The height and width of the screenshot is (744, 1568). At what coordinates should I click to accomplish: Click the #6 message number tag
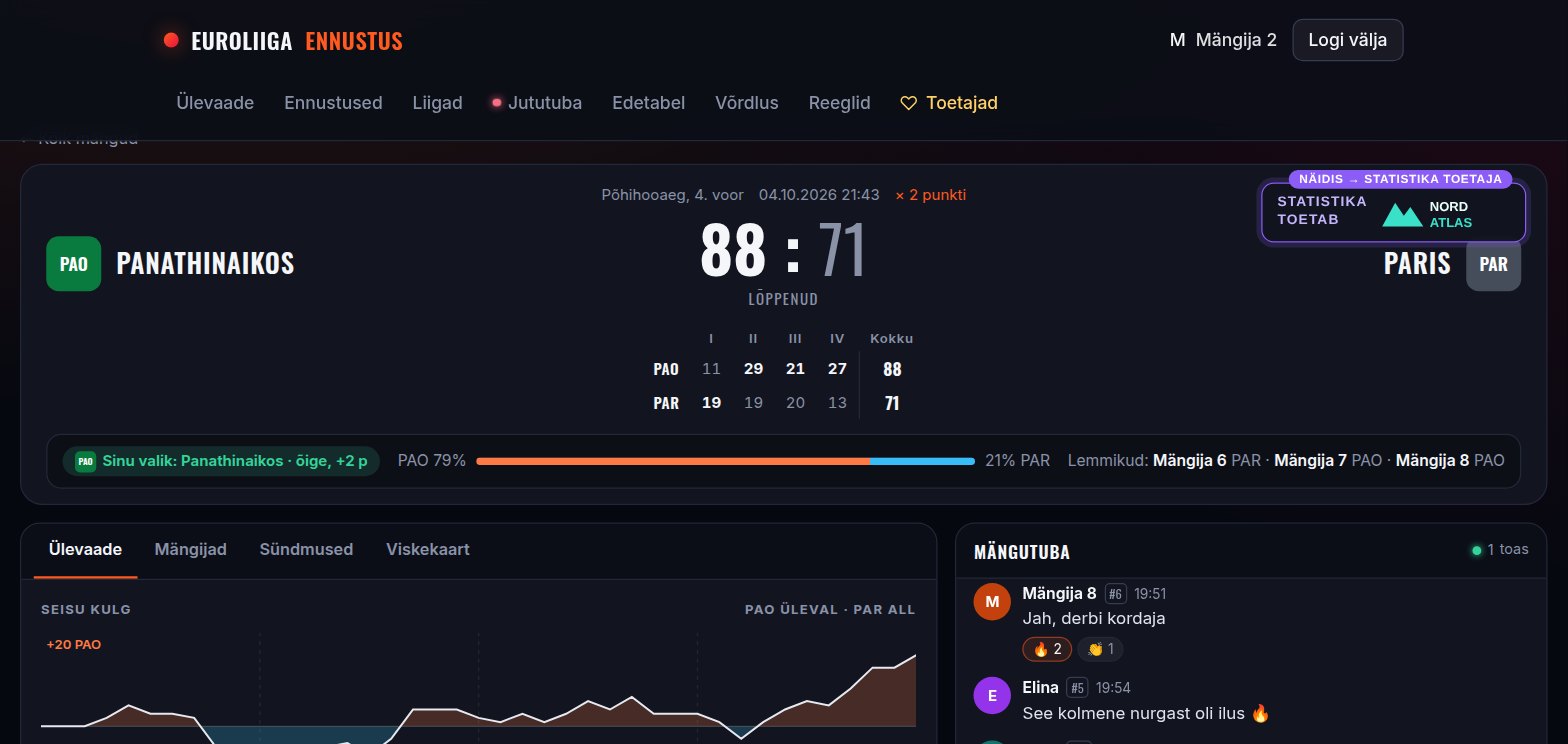[1116, 594]
